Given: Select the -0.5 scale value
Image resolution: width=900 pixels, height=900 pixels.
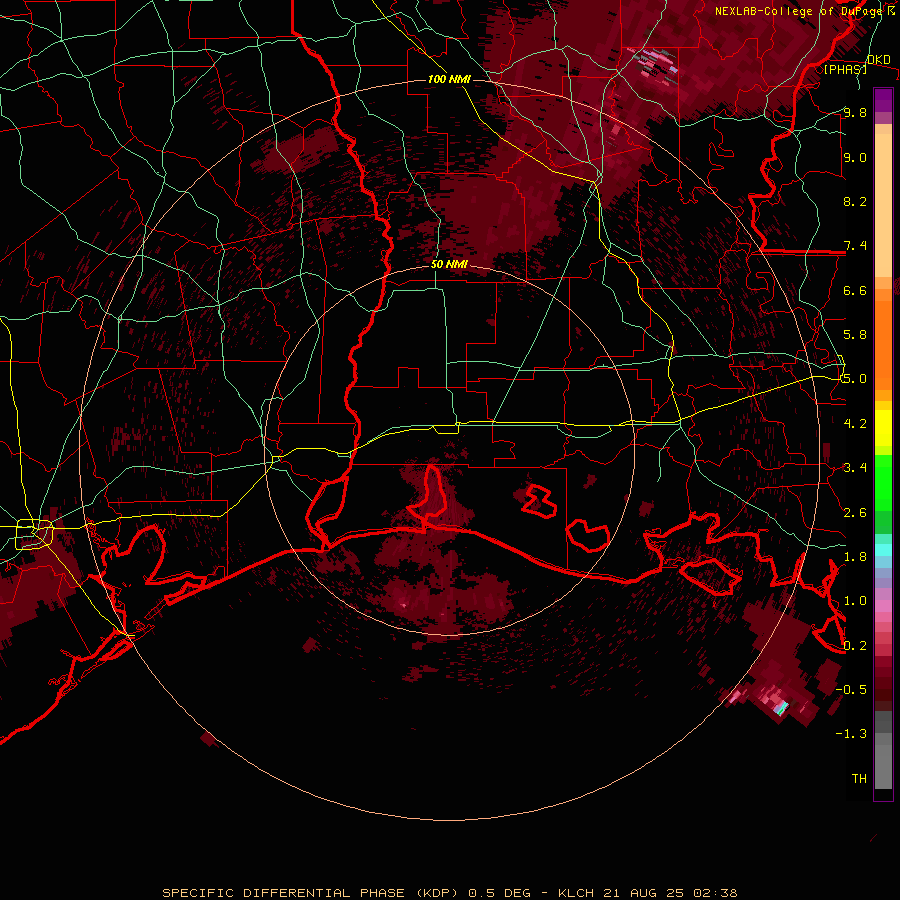Looking at the screenshot, I should pos(851,690).
